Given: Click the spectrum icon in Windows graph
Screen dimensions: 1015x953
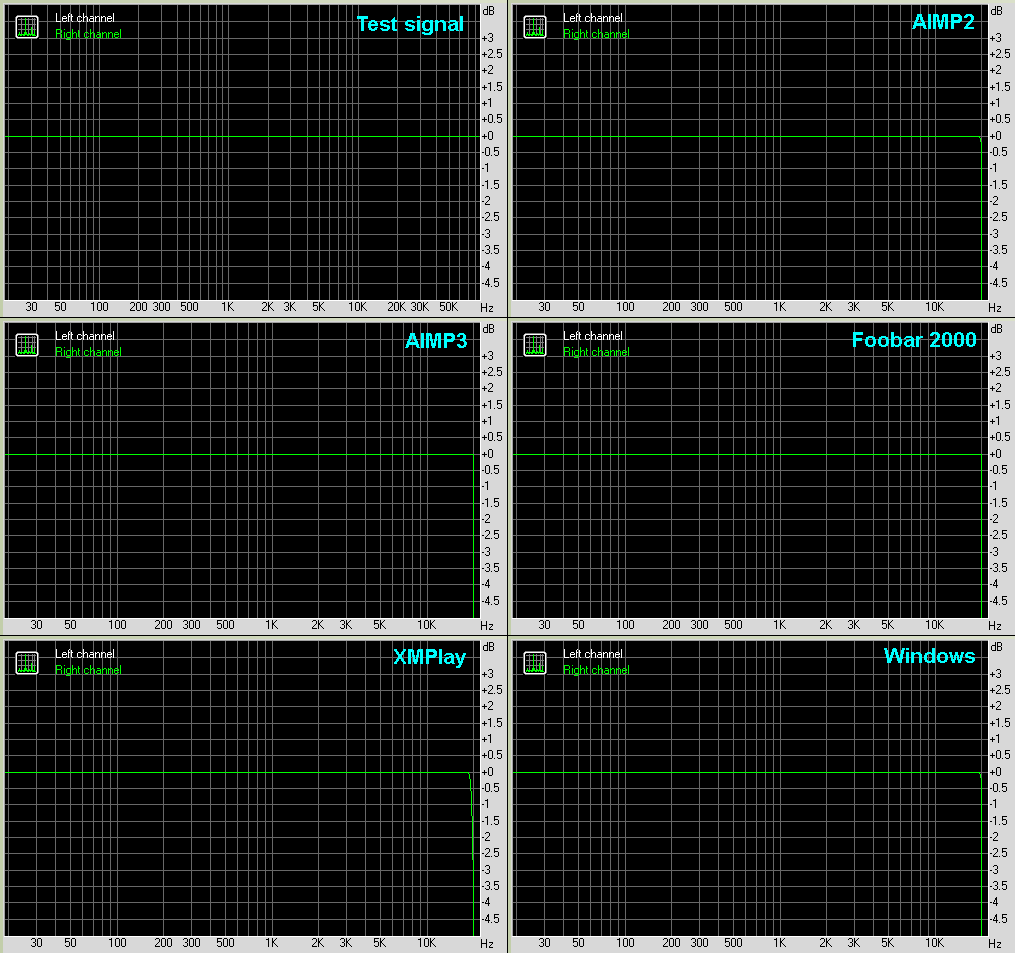Looking at the screenshot, I should click(x=535, y=663).
